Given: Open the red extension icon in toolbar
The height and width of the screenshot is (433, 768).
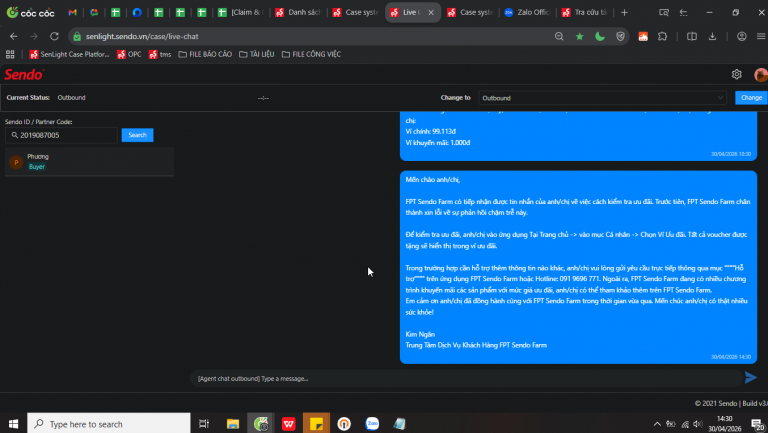Looking at the screenshot, I should 643,36.
